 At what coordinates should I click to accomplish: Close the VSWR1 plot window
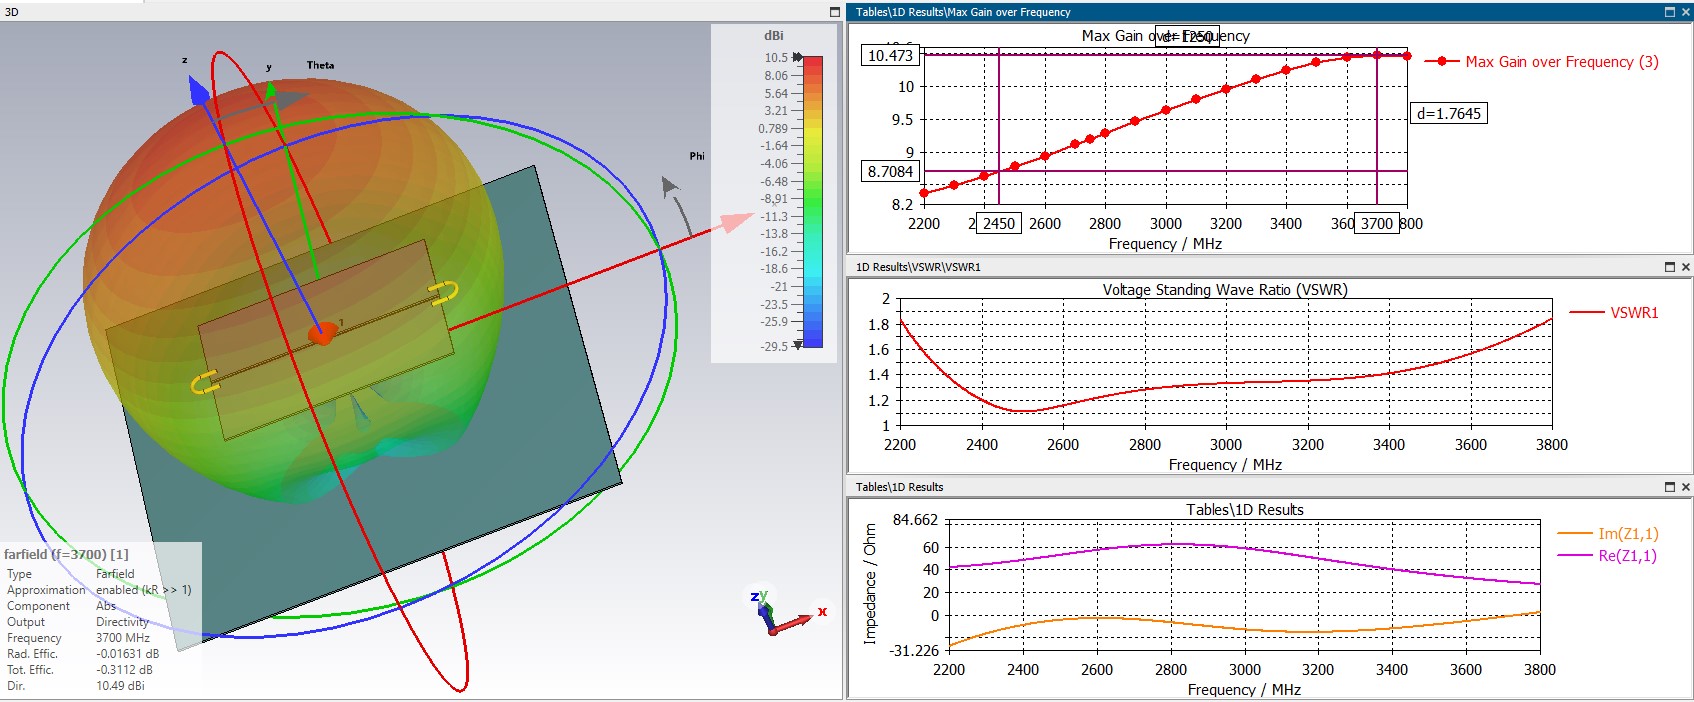click(1685, 267)
